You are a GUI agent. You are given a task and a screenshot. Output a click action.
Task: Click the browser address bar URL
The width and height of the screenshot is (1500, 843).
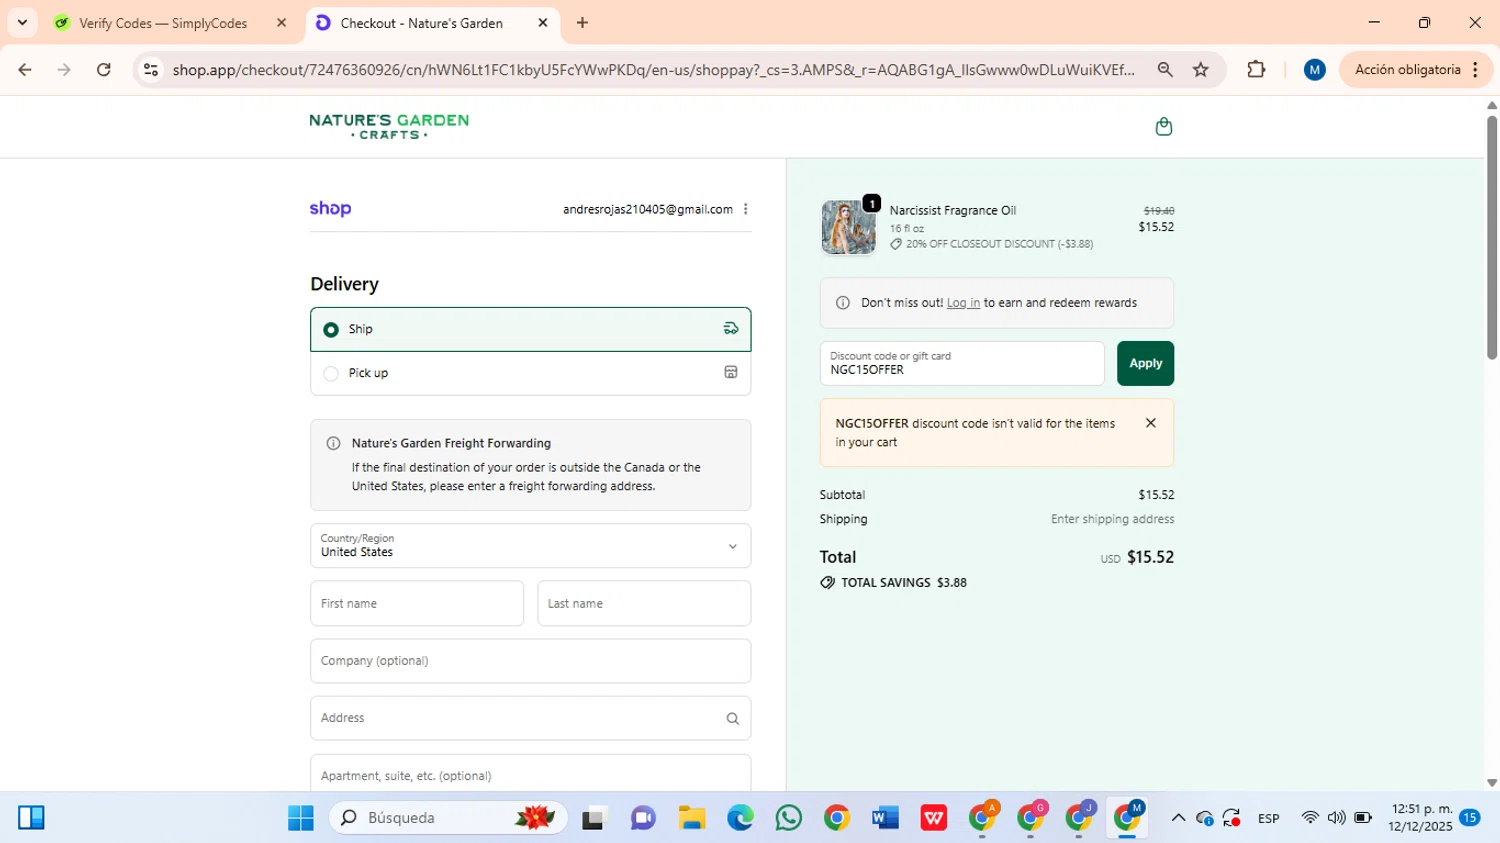tap(653, 70)
